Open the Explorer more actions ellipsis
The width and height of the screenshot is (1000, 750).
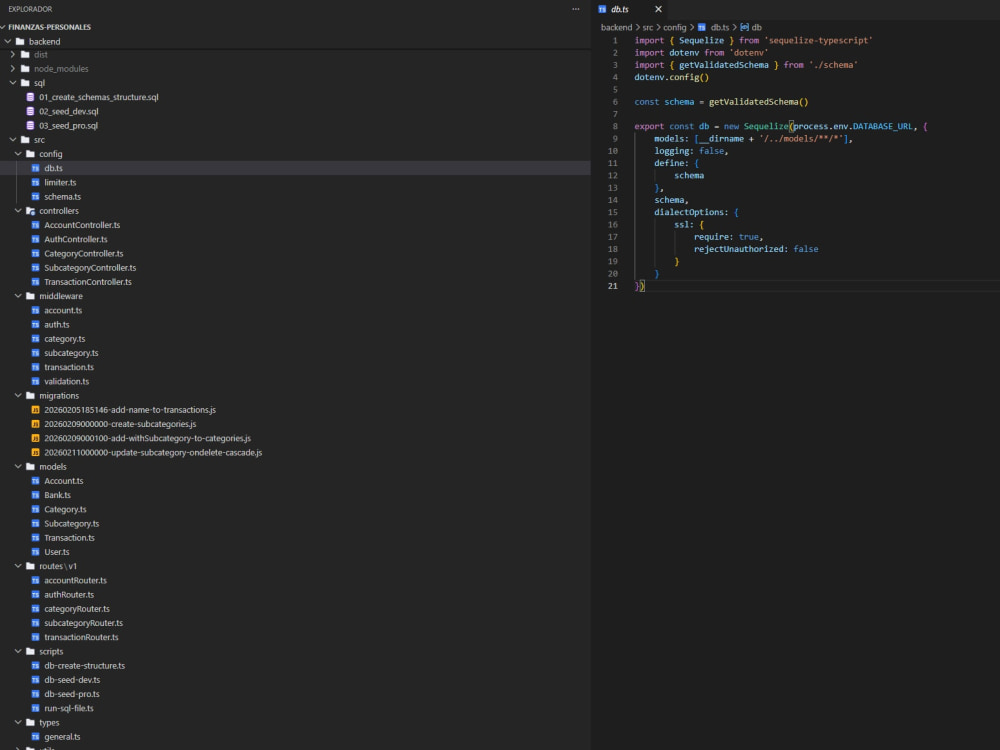575,9
